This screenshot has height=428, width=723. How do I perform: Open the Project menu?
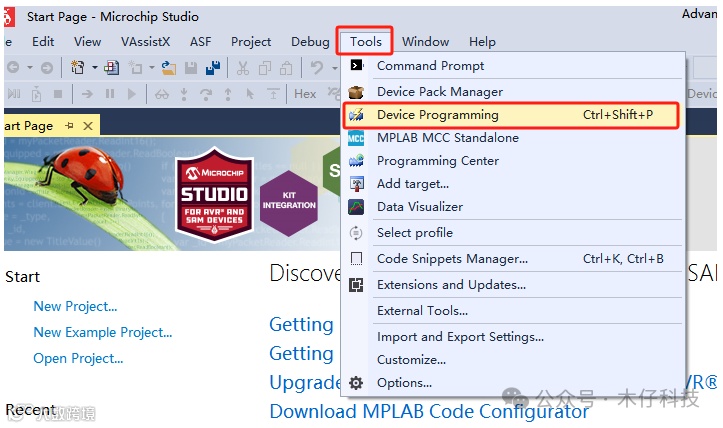coord(251,42)
